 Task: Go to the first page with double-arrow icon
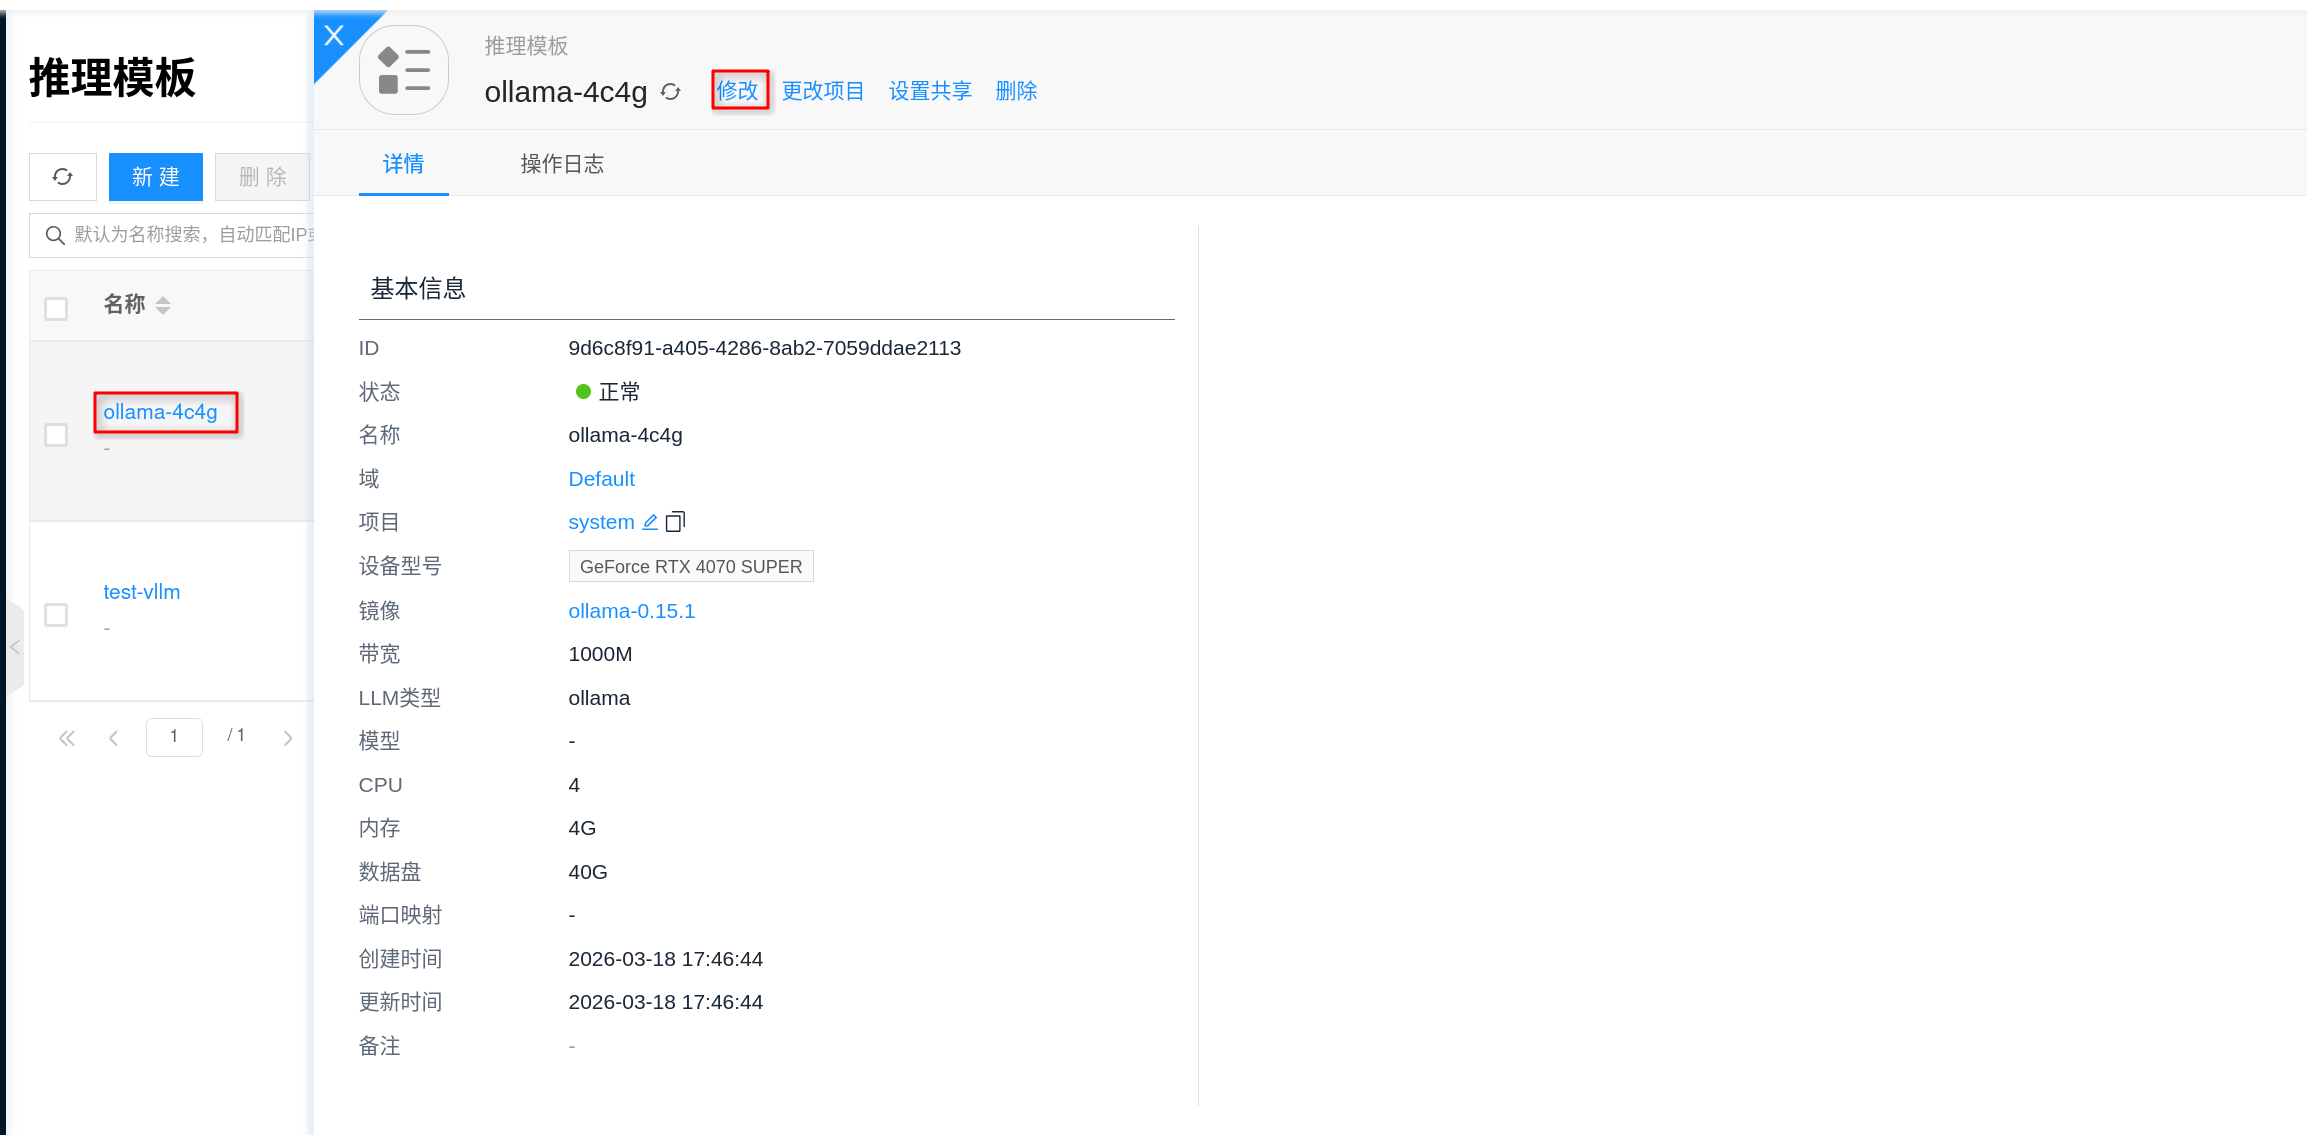click(x=67, y=738)
